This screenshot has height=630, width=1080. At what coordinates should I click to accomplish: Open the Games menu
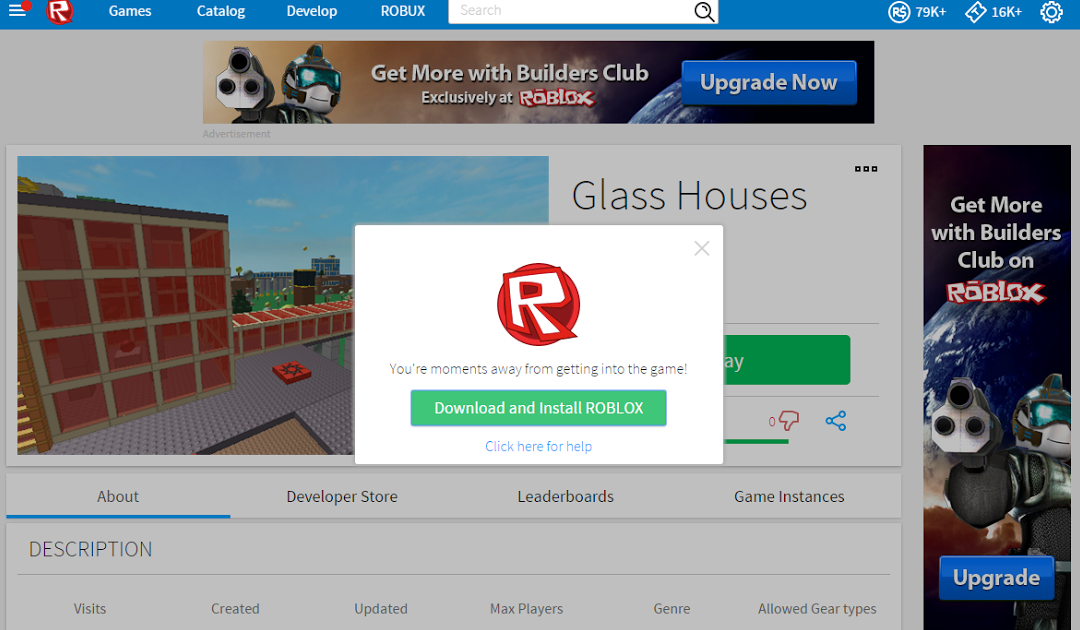(x=129, y=11)
